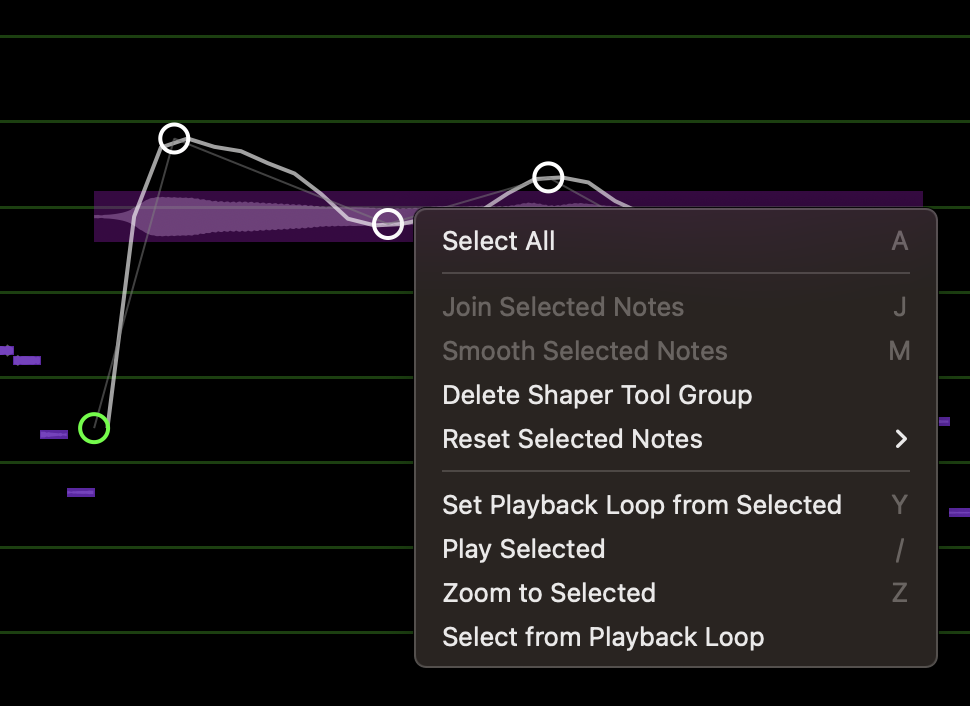970x706 pixels.
Task: Select small purple note beside green point
Action: (x=54, y=434)
